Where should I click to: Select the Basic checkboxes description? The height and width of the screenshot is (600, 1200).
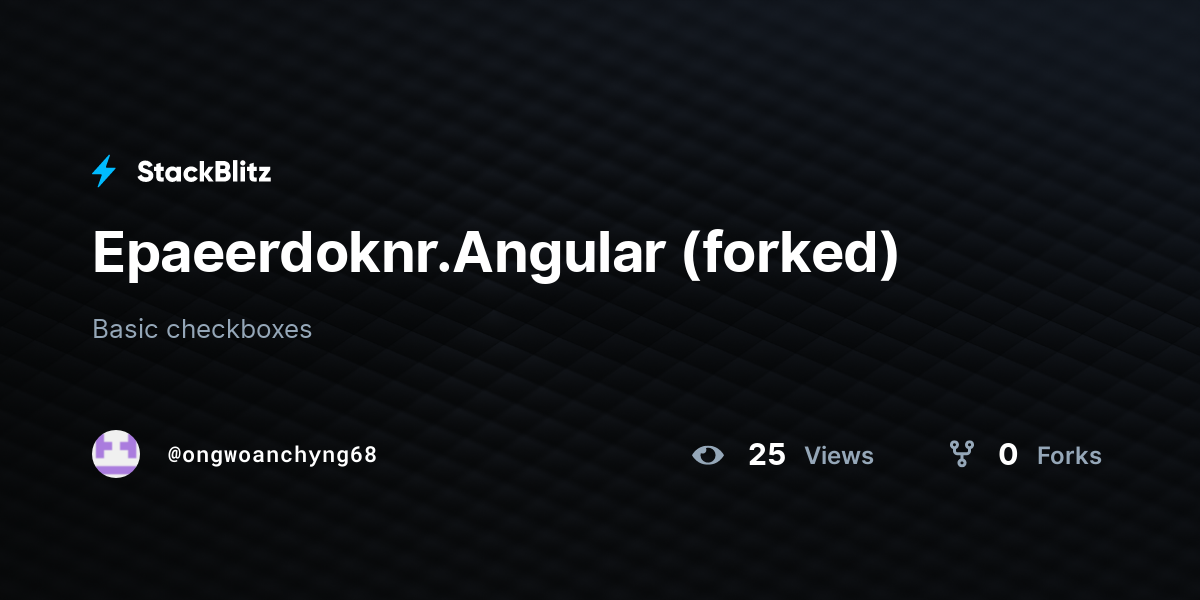pyautogui.click(x=202, y=329)
